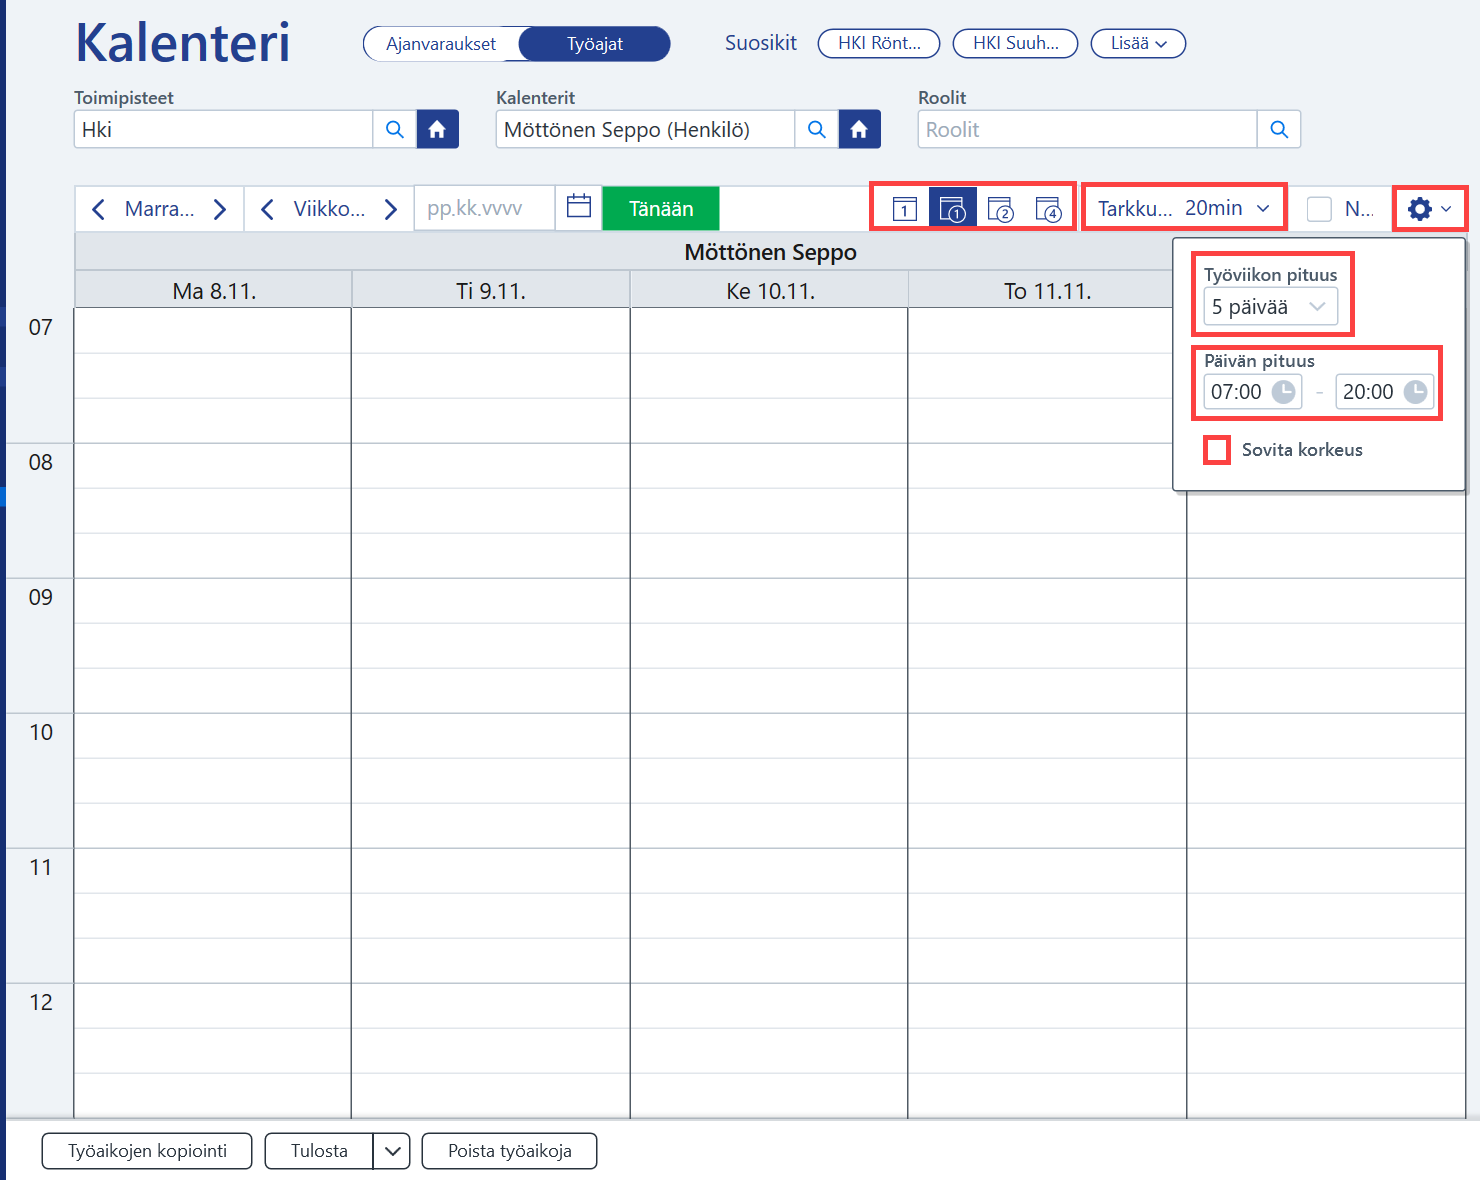Open HKI Suuh... favorite
The height and width of the screenshot is (1180, 1480).
[x=1015, y=44]
